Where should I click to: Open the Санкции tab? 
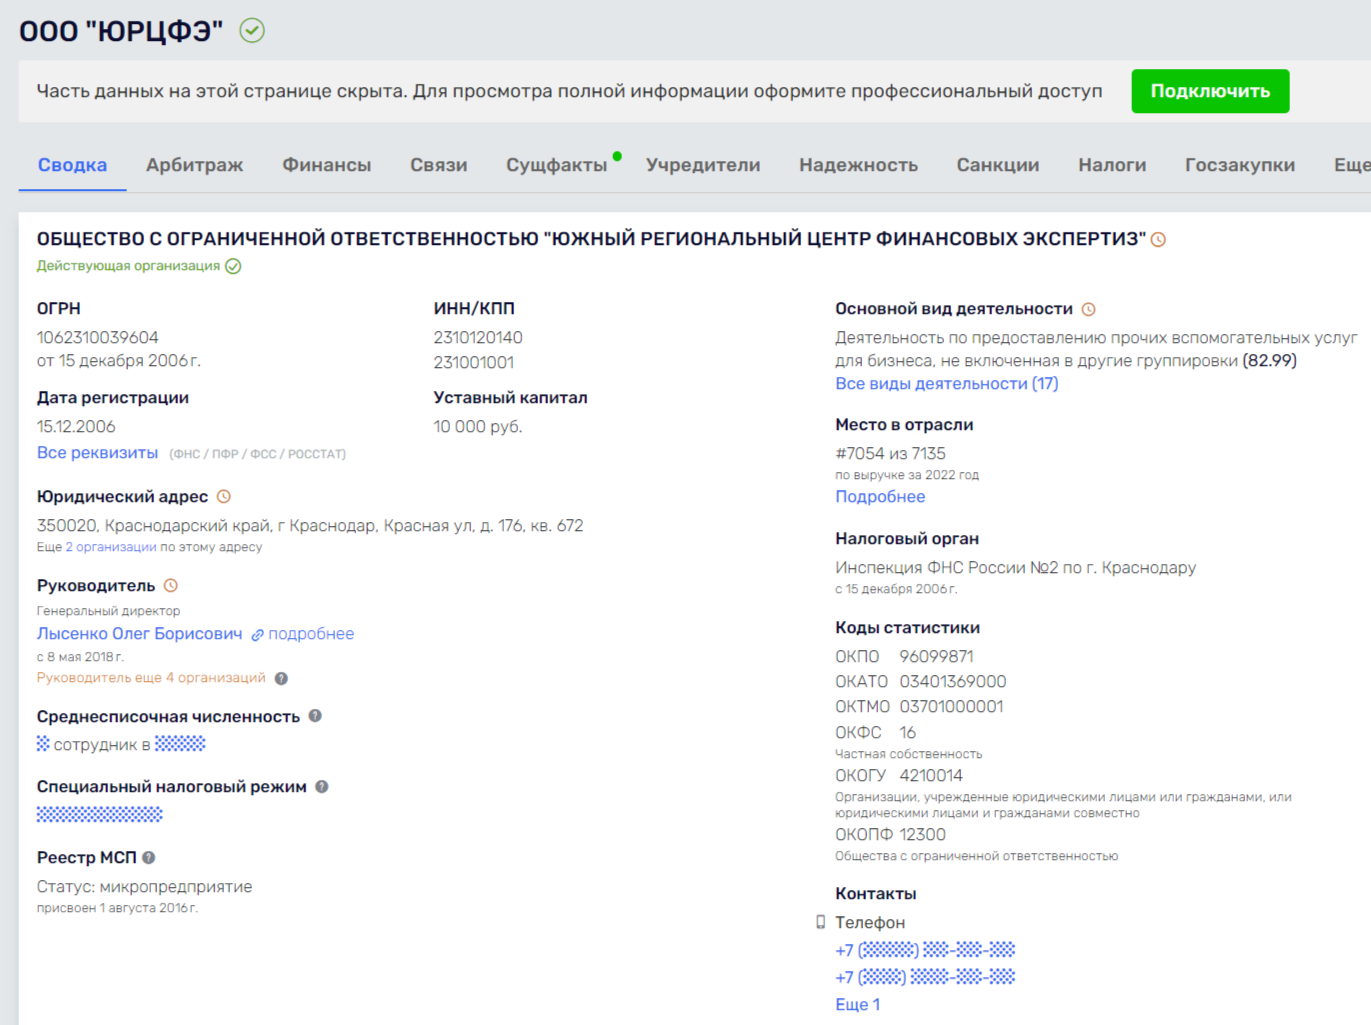998,165
